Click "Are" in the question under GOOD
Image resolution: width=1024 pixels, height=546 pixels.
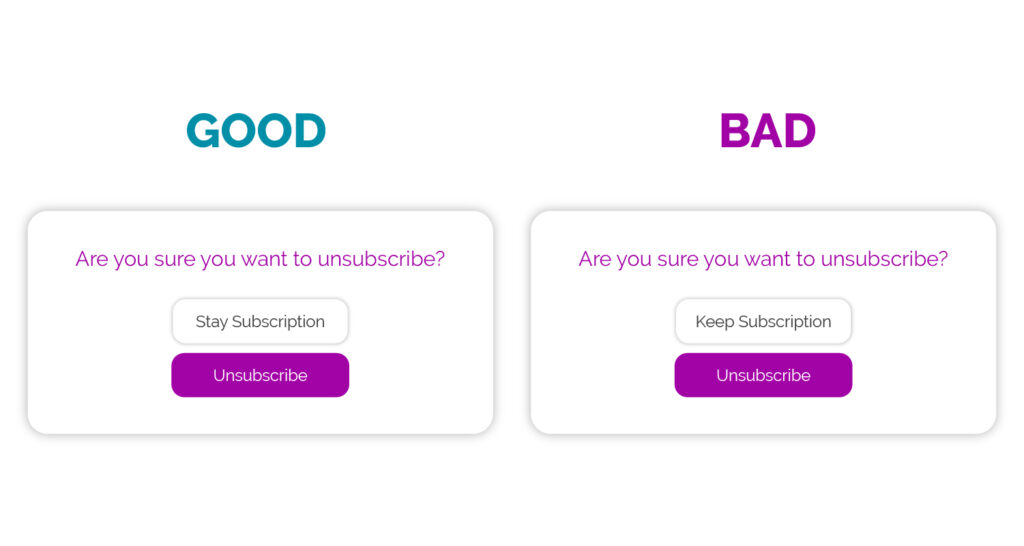91,260
